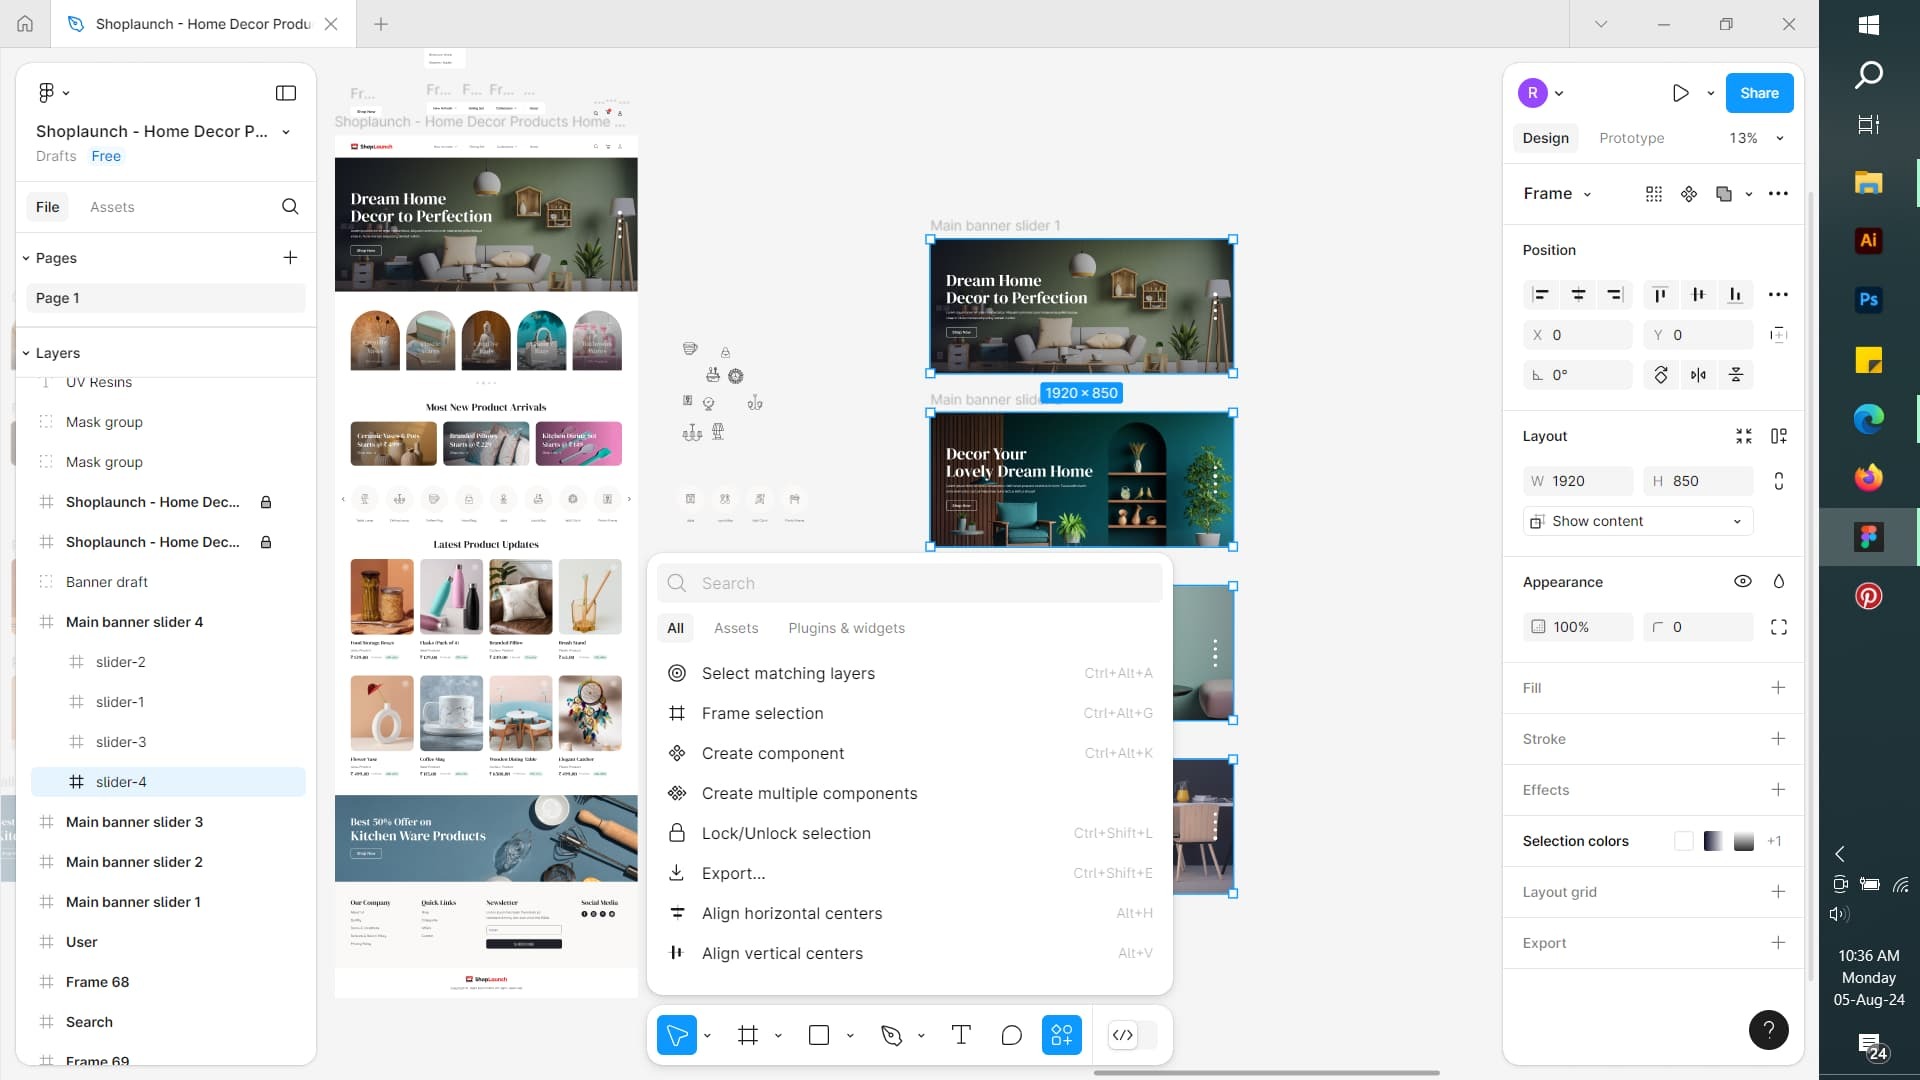Add a Stroke with plus button
The height and width of the screenshot is (1080, 1920).
(1778, 739)
